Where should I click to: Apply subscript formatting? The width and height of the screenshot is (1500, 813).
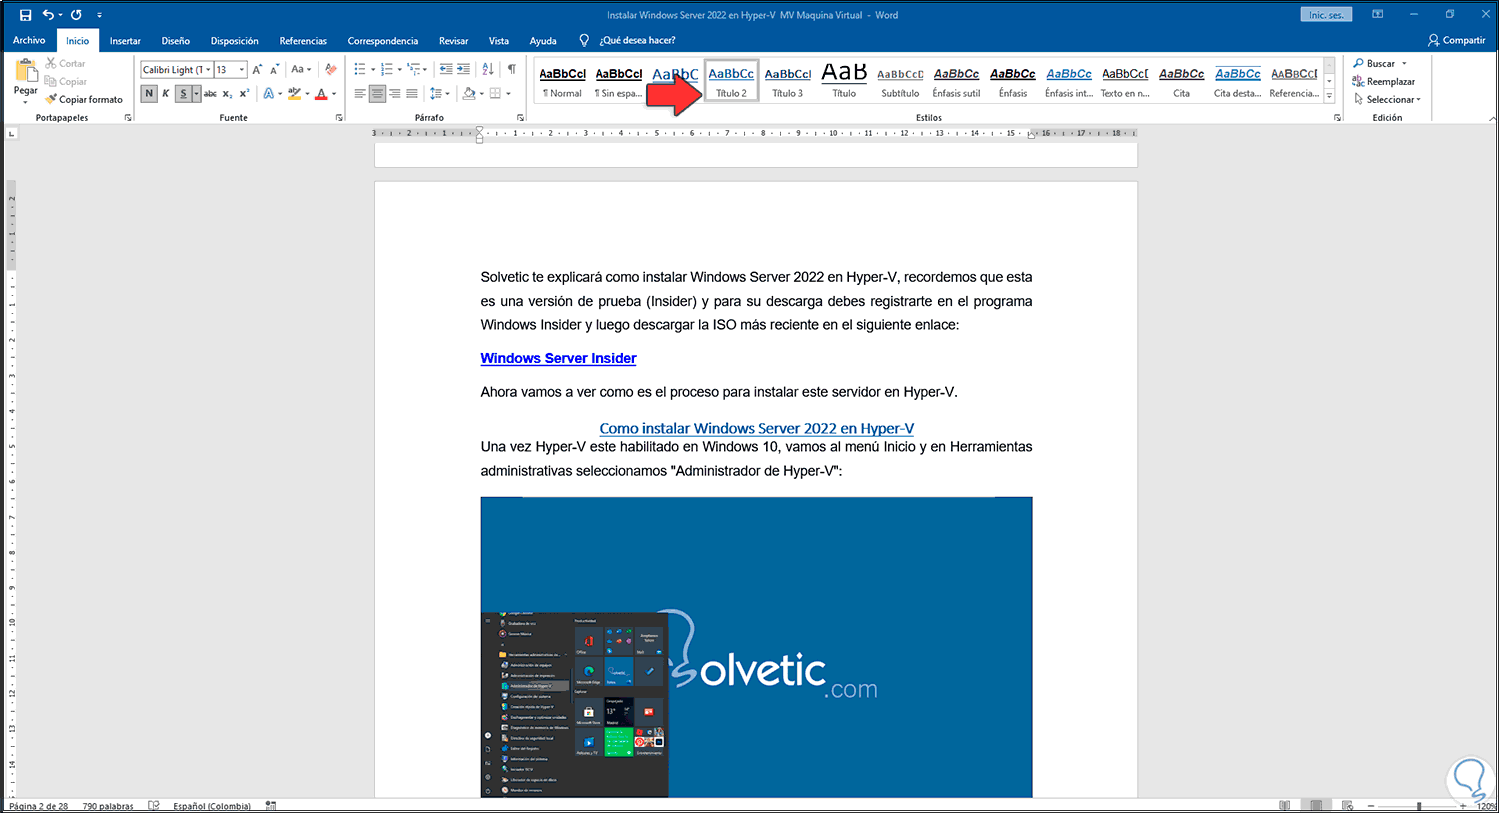(227, 93)
